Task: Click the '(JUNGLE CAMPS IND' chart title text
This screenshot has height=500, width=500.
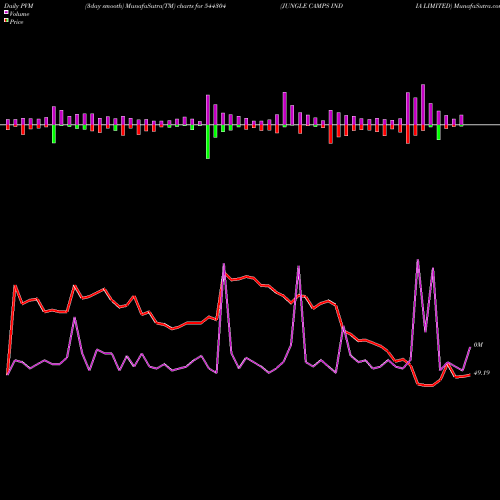Action: click(311, 6)
